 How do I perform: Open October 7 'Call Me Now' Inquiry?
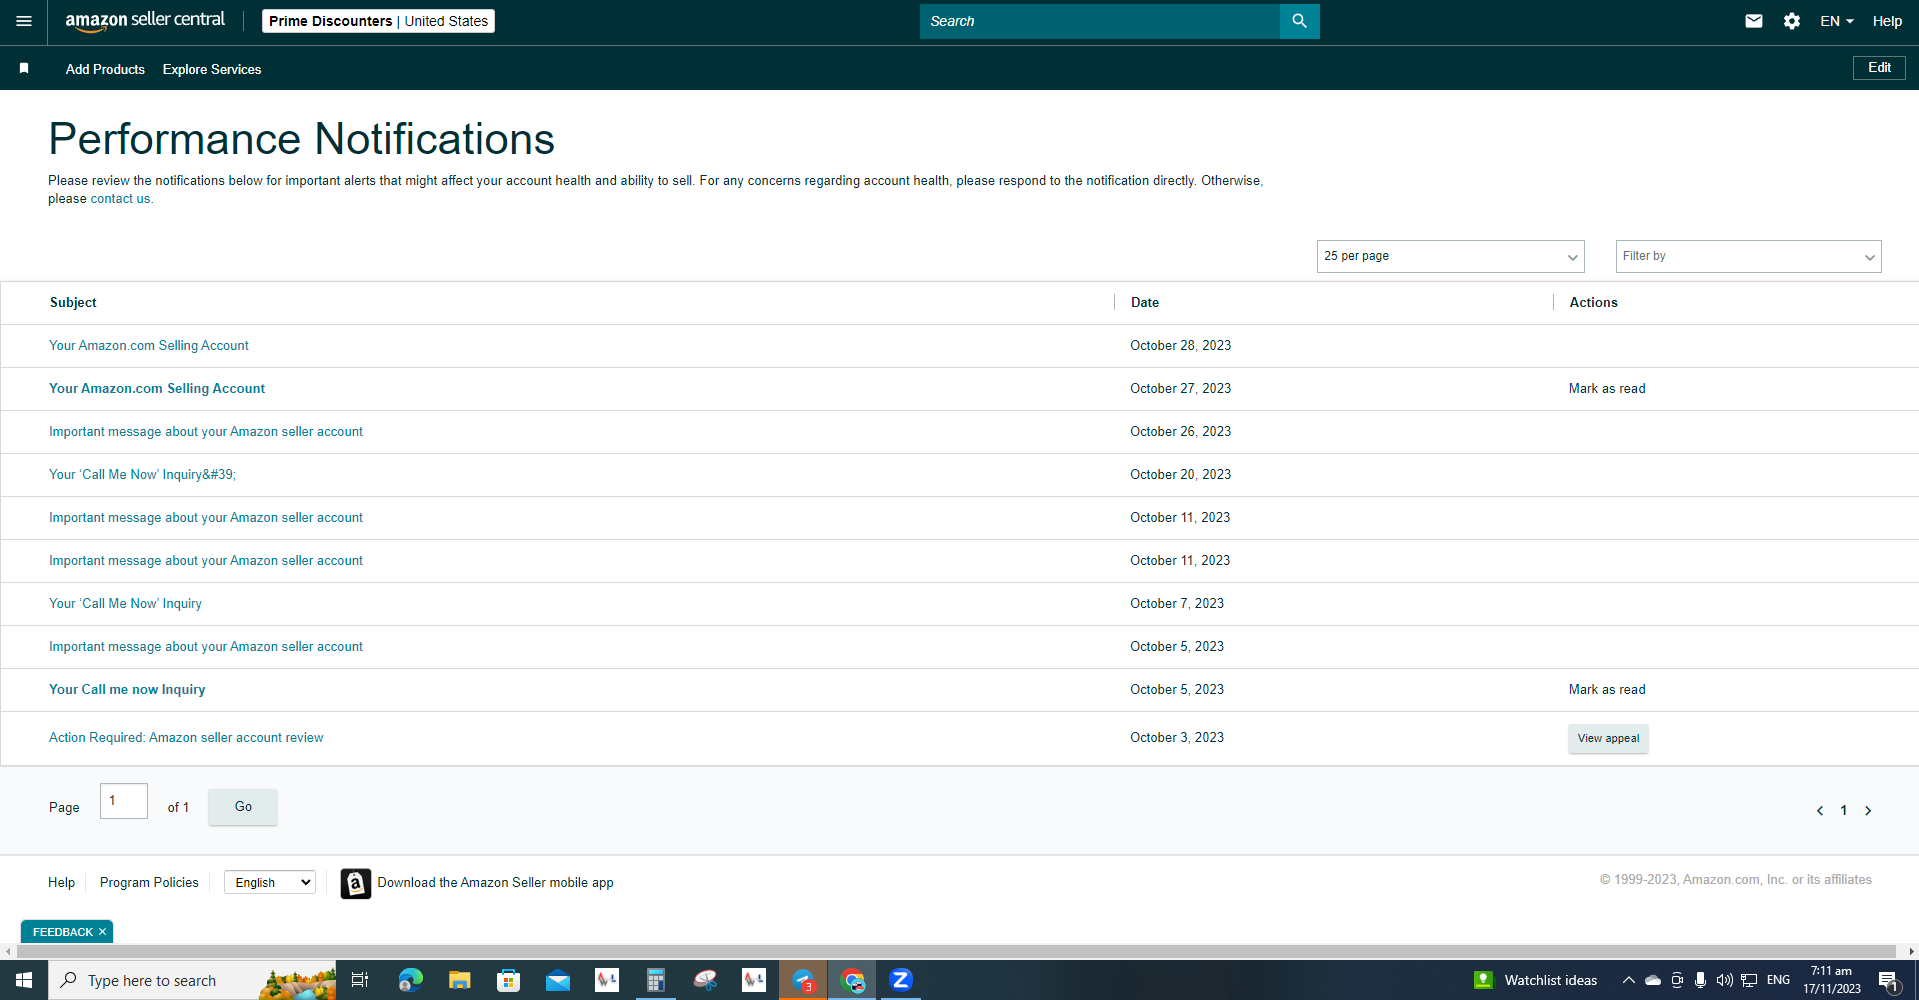click(125, 603)
